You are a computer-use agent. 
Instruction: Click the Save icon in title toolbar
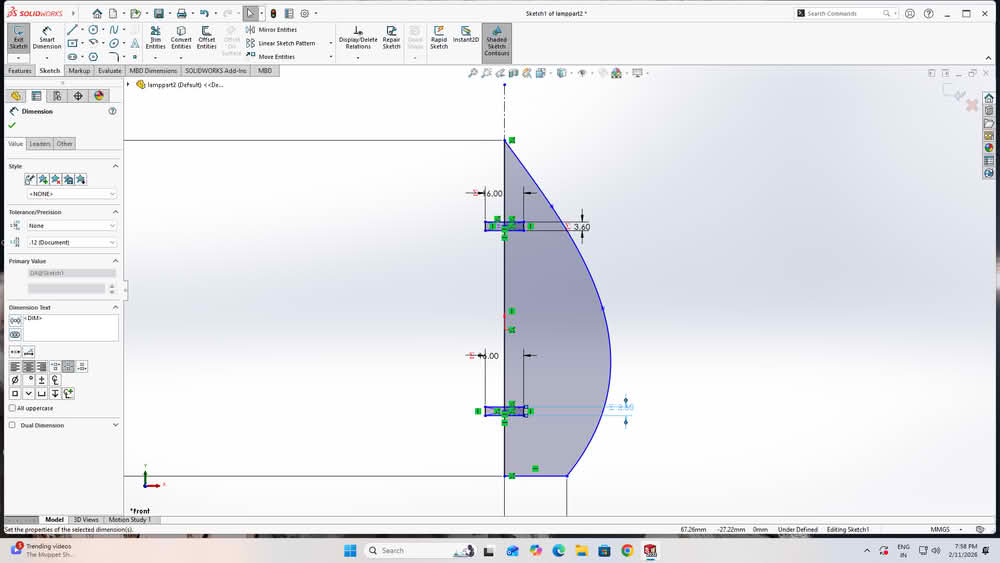click(159, 13)
